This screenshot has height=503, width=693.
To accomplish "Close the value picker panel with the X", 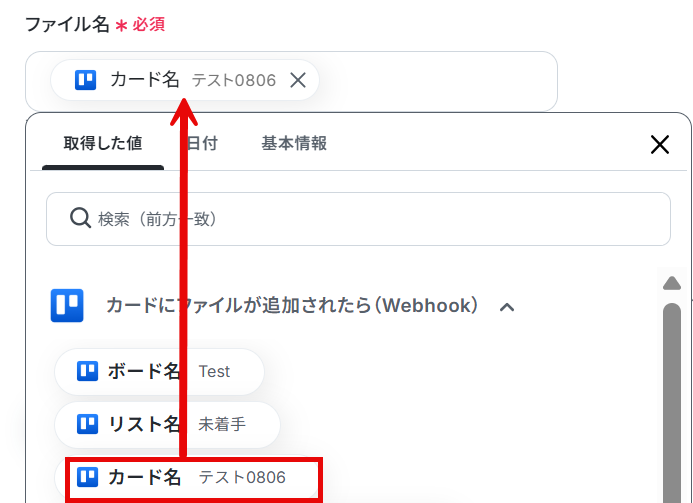I will pyautogui.click(x=659, y=145).
